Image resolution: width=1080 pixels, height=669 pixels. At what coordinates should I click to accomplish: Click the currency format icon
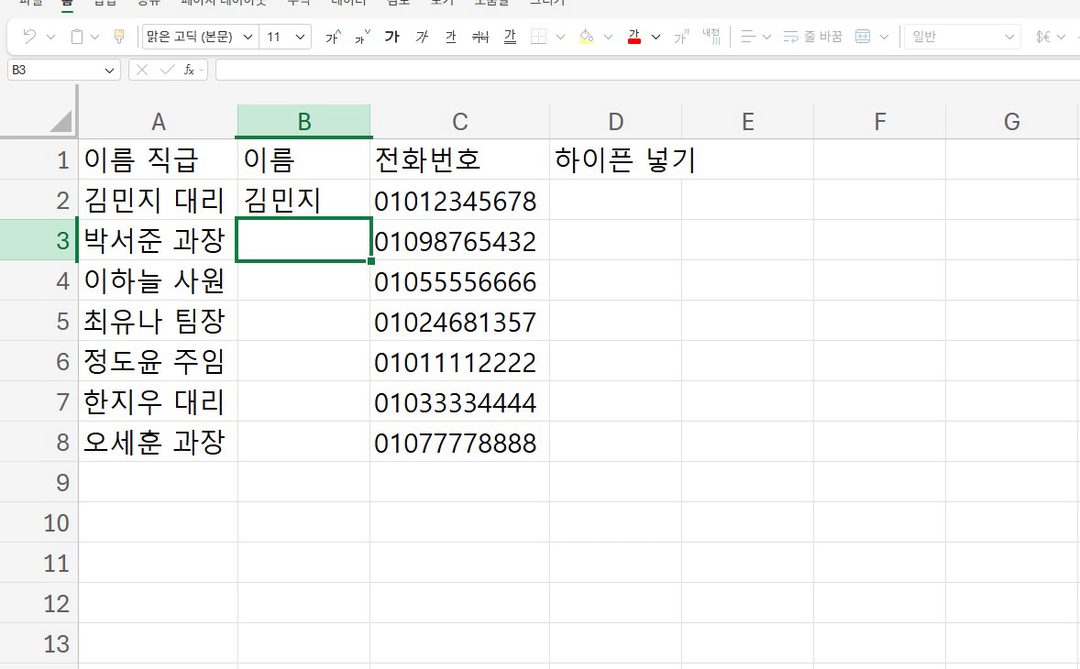[x=1043, y=37]
